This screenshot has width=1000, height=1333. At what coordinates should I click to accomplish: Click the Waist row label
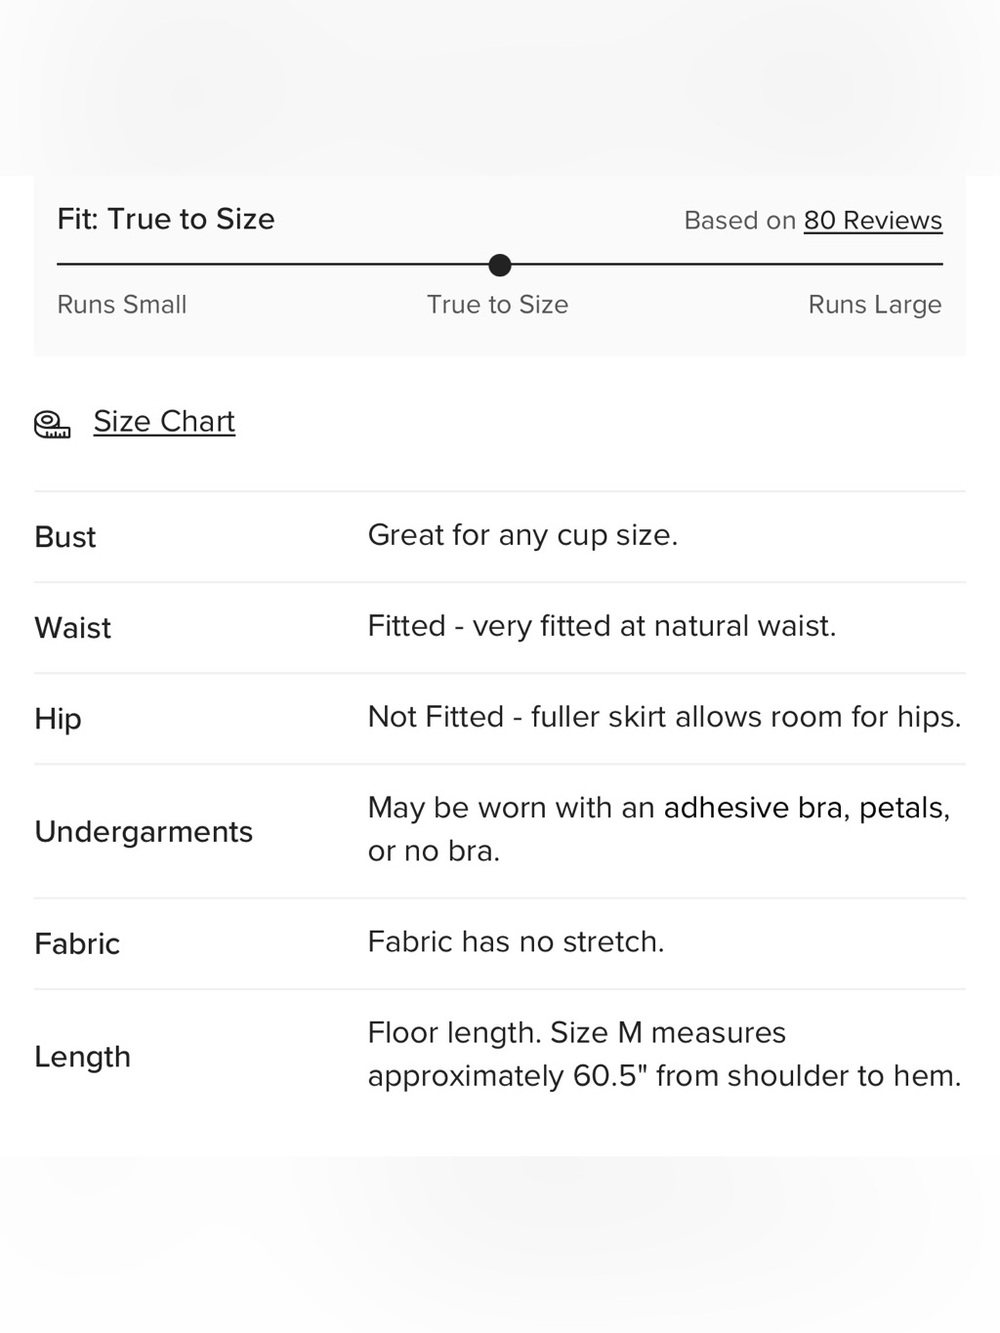pos(73,628)
